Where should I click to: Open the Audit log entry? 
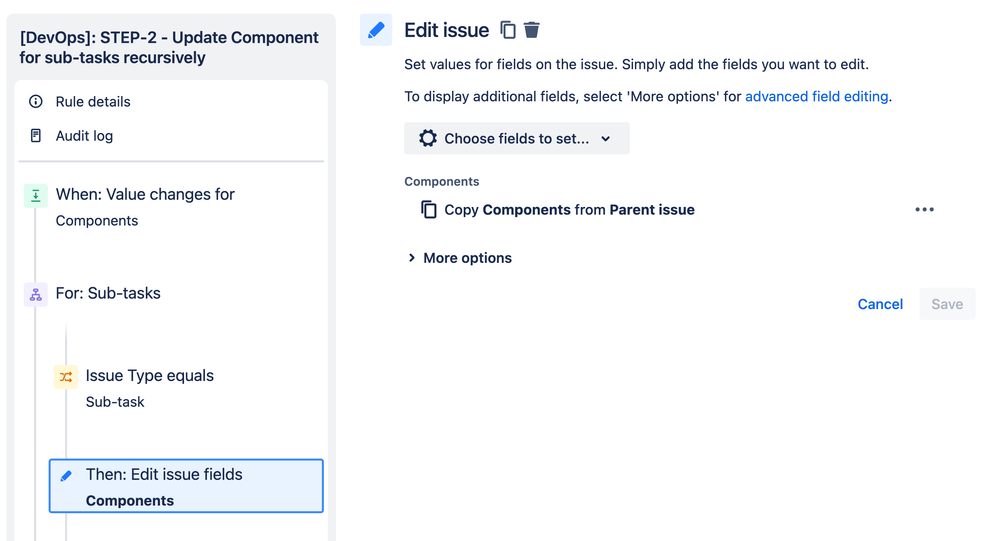[84, 136]
